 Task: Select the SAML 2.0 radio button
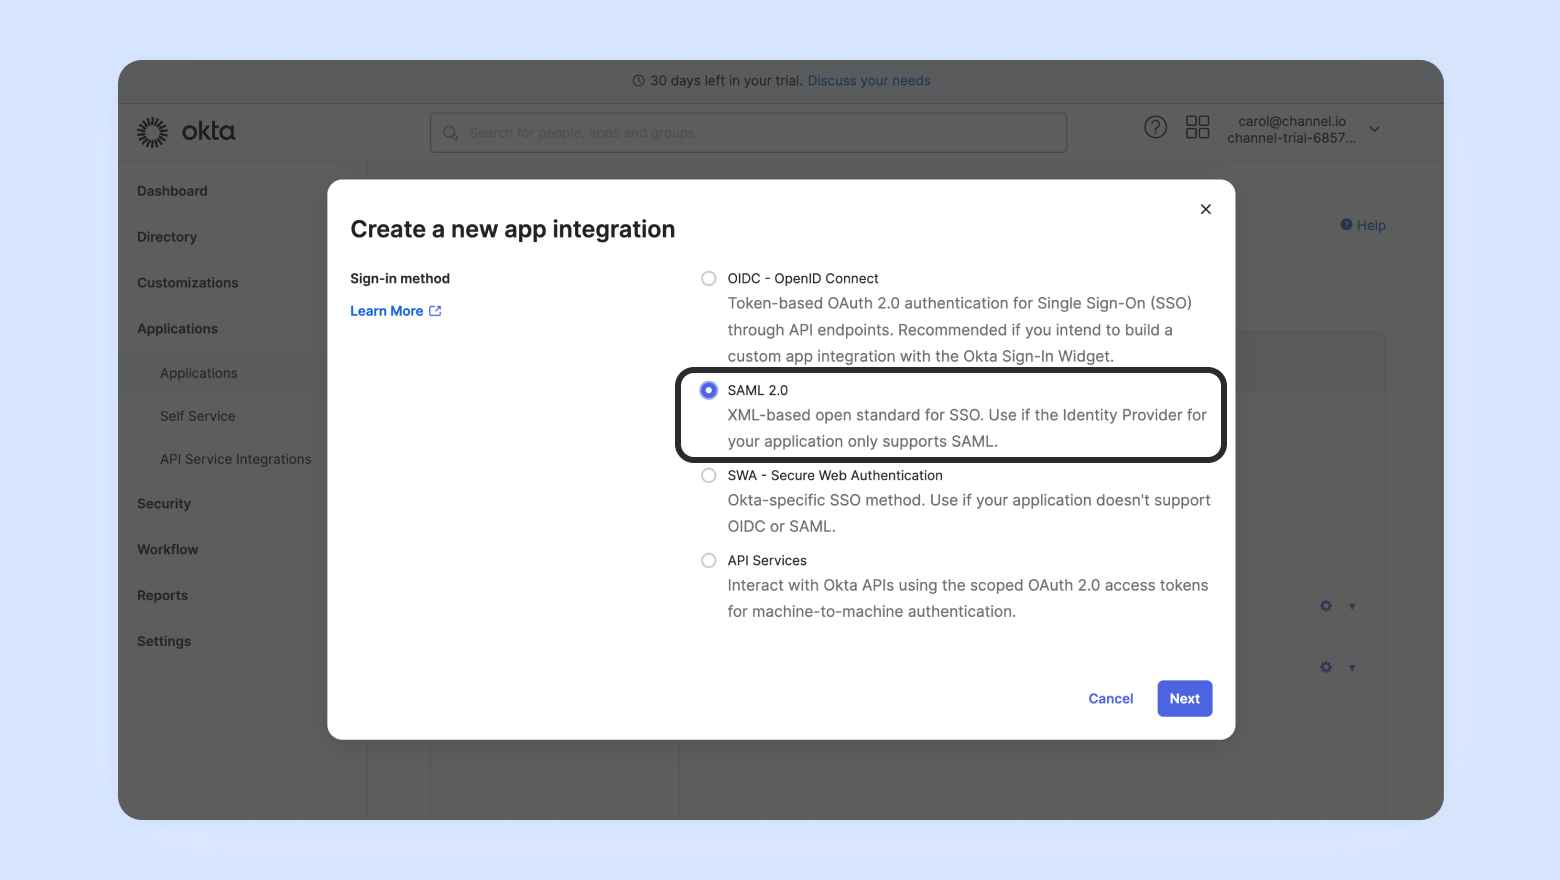click(x=709, y=390)
